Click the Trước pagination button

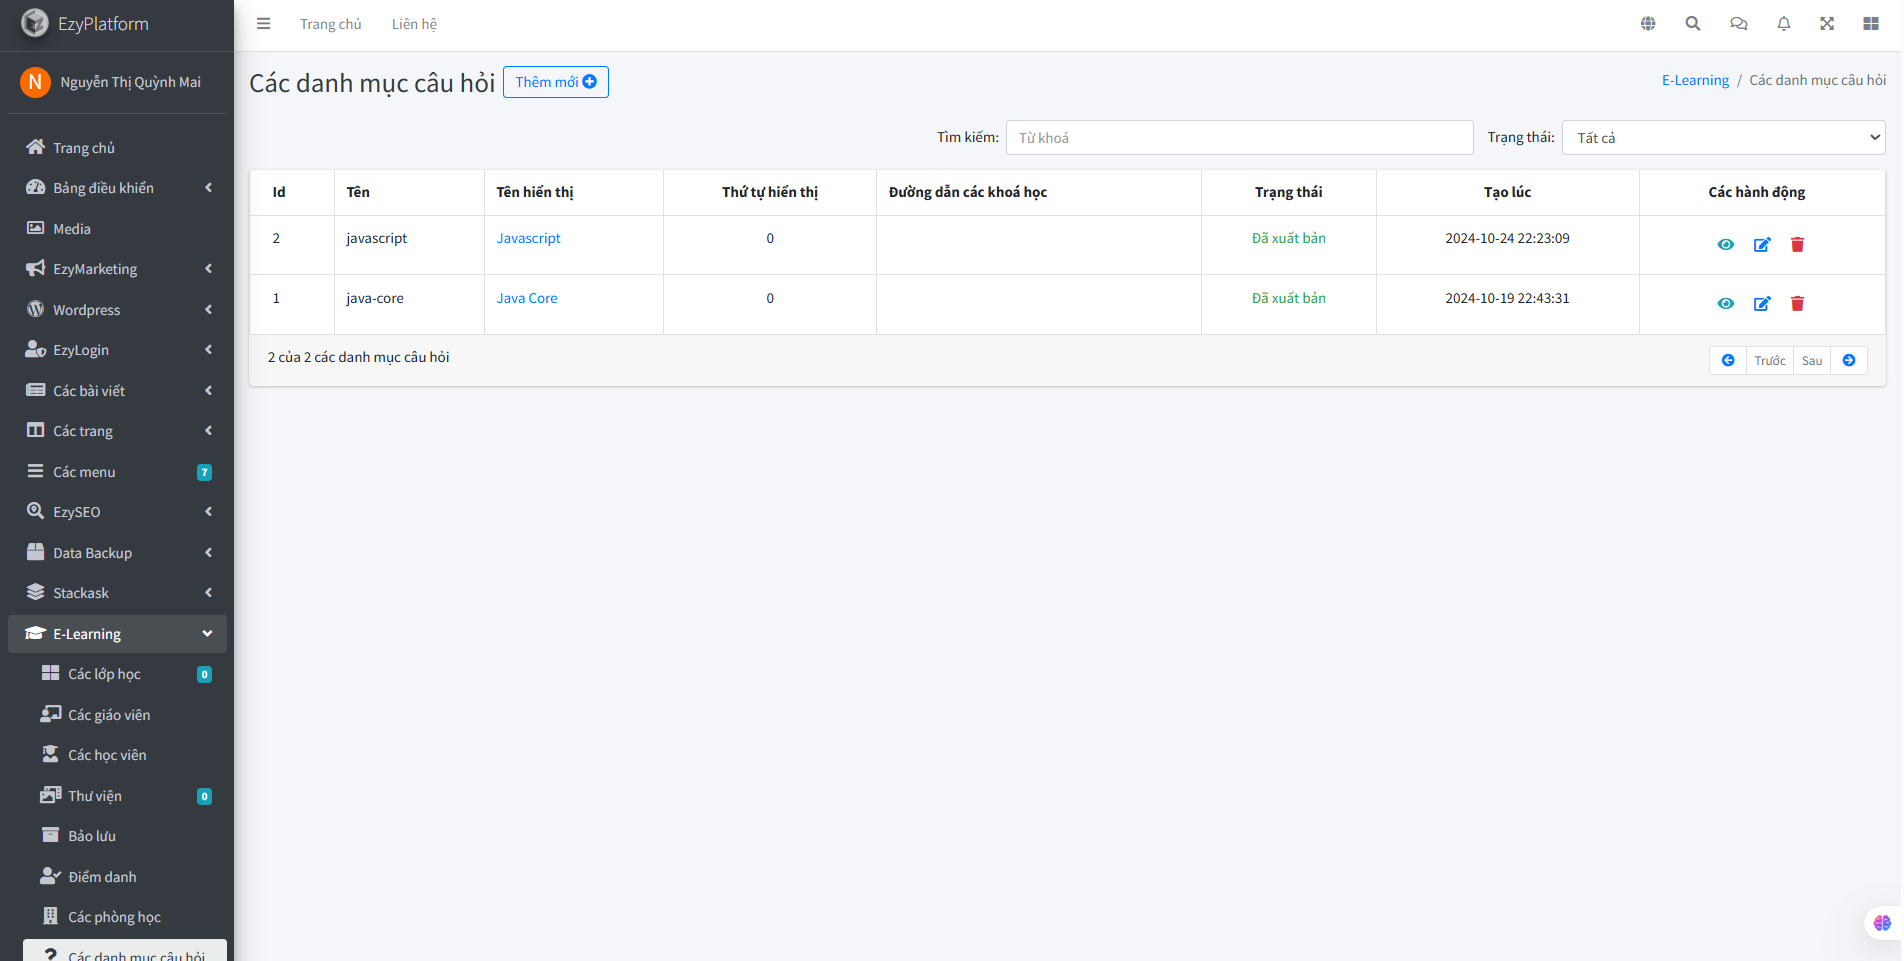1770,361
